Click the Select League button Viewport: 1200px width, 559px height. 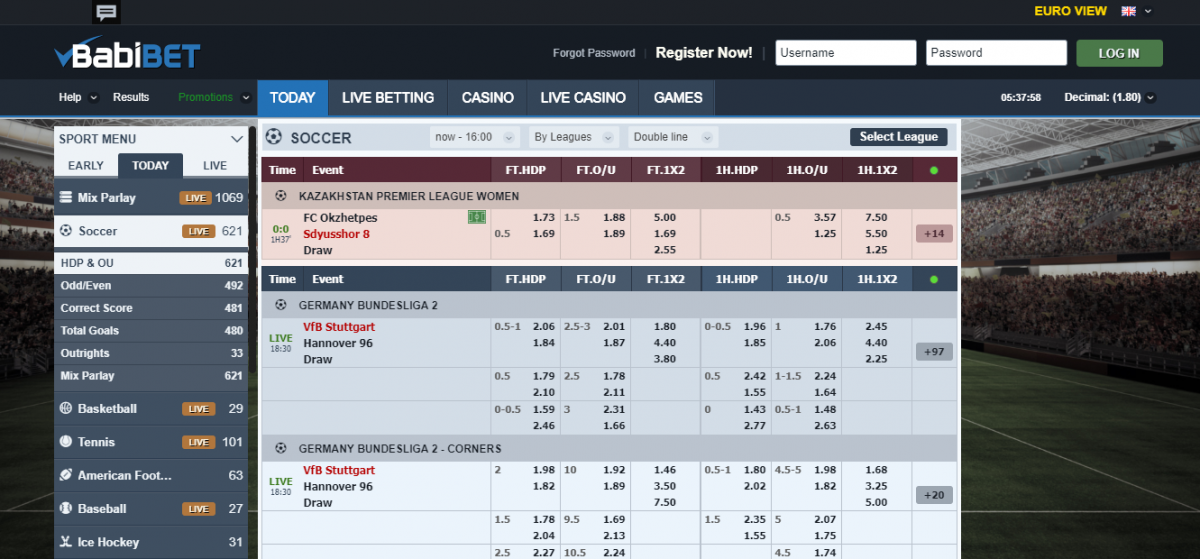point(899,137)
